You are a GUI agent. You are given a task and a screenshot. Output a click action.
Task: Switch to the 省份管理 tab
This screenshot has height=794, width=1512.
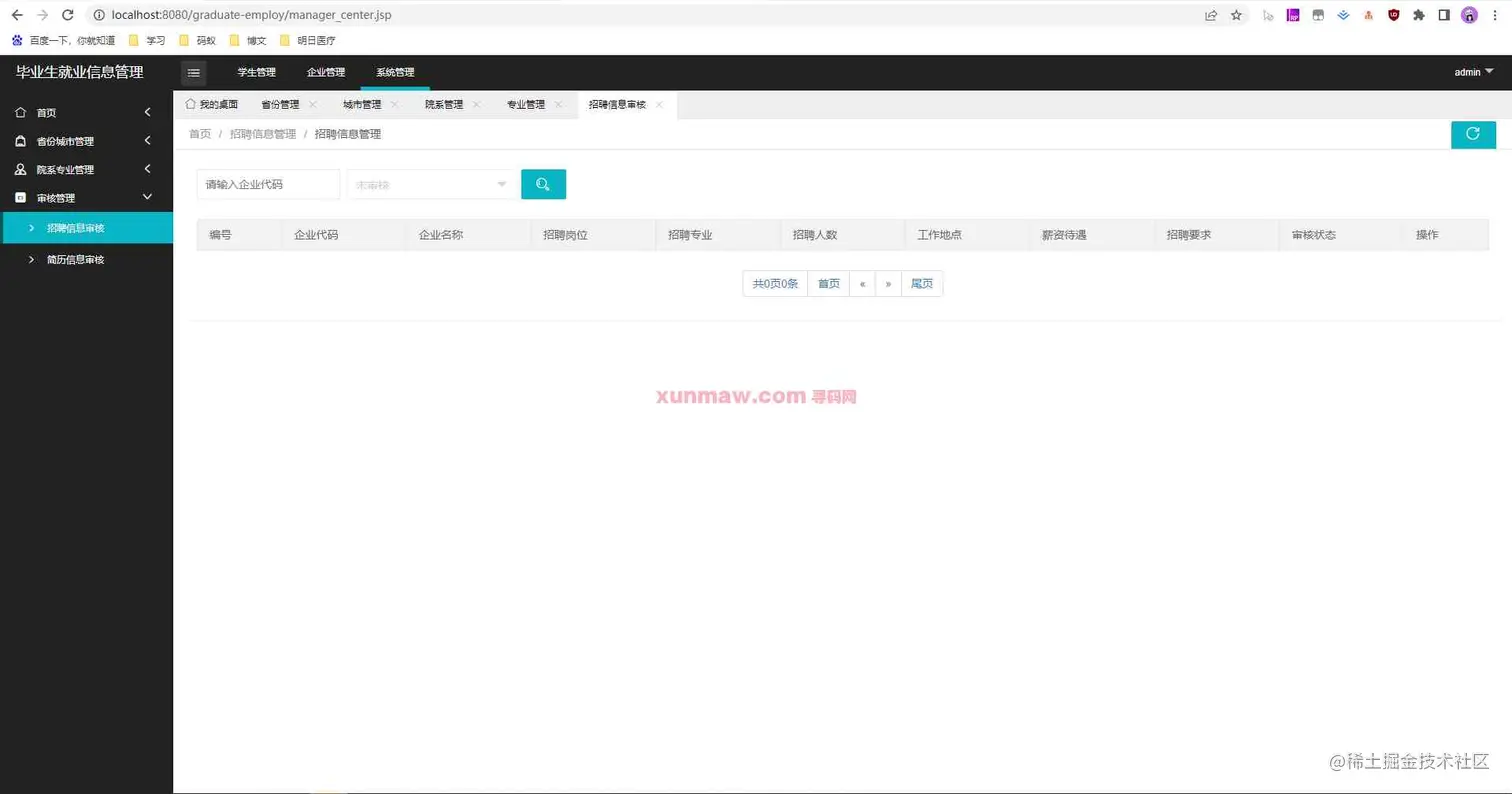280,104
